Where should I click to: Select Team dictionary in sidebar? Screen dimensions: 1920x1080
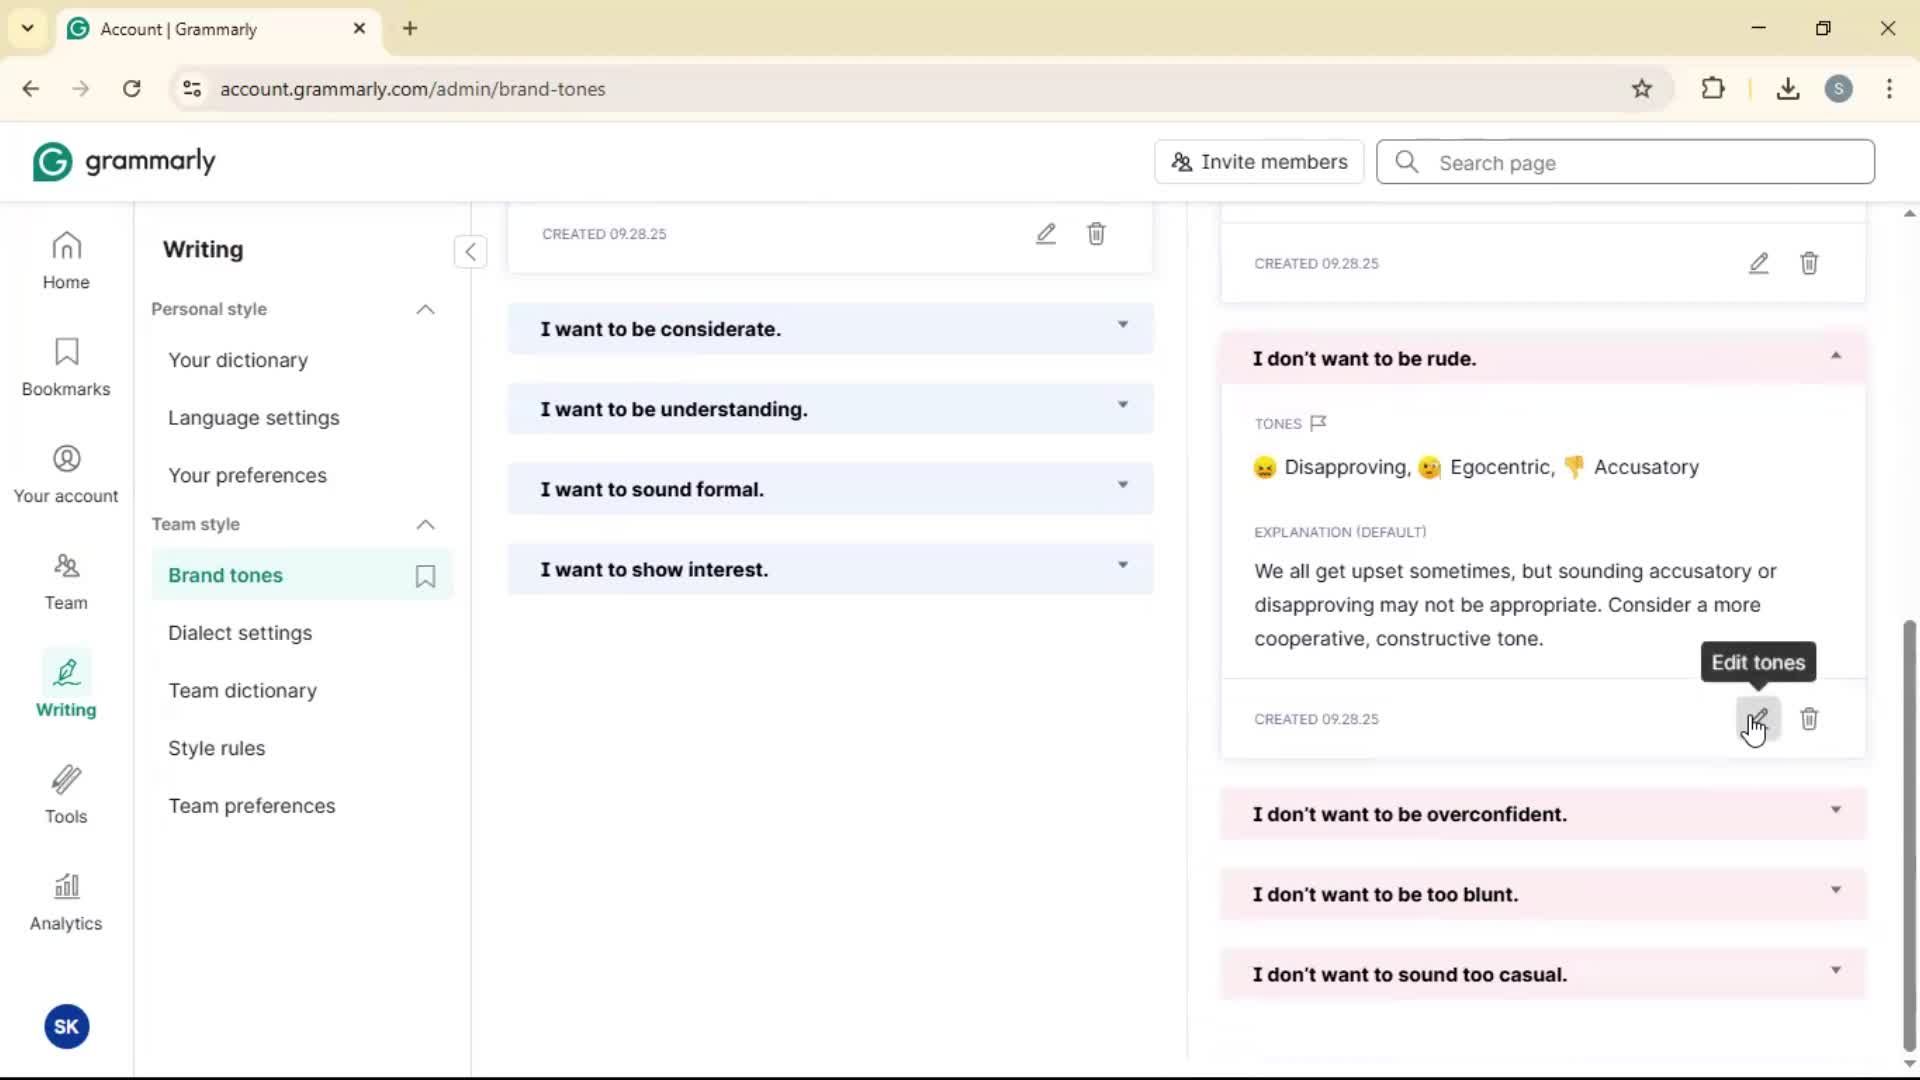click(242, 691)
